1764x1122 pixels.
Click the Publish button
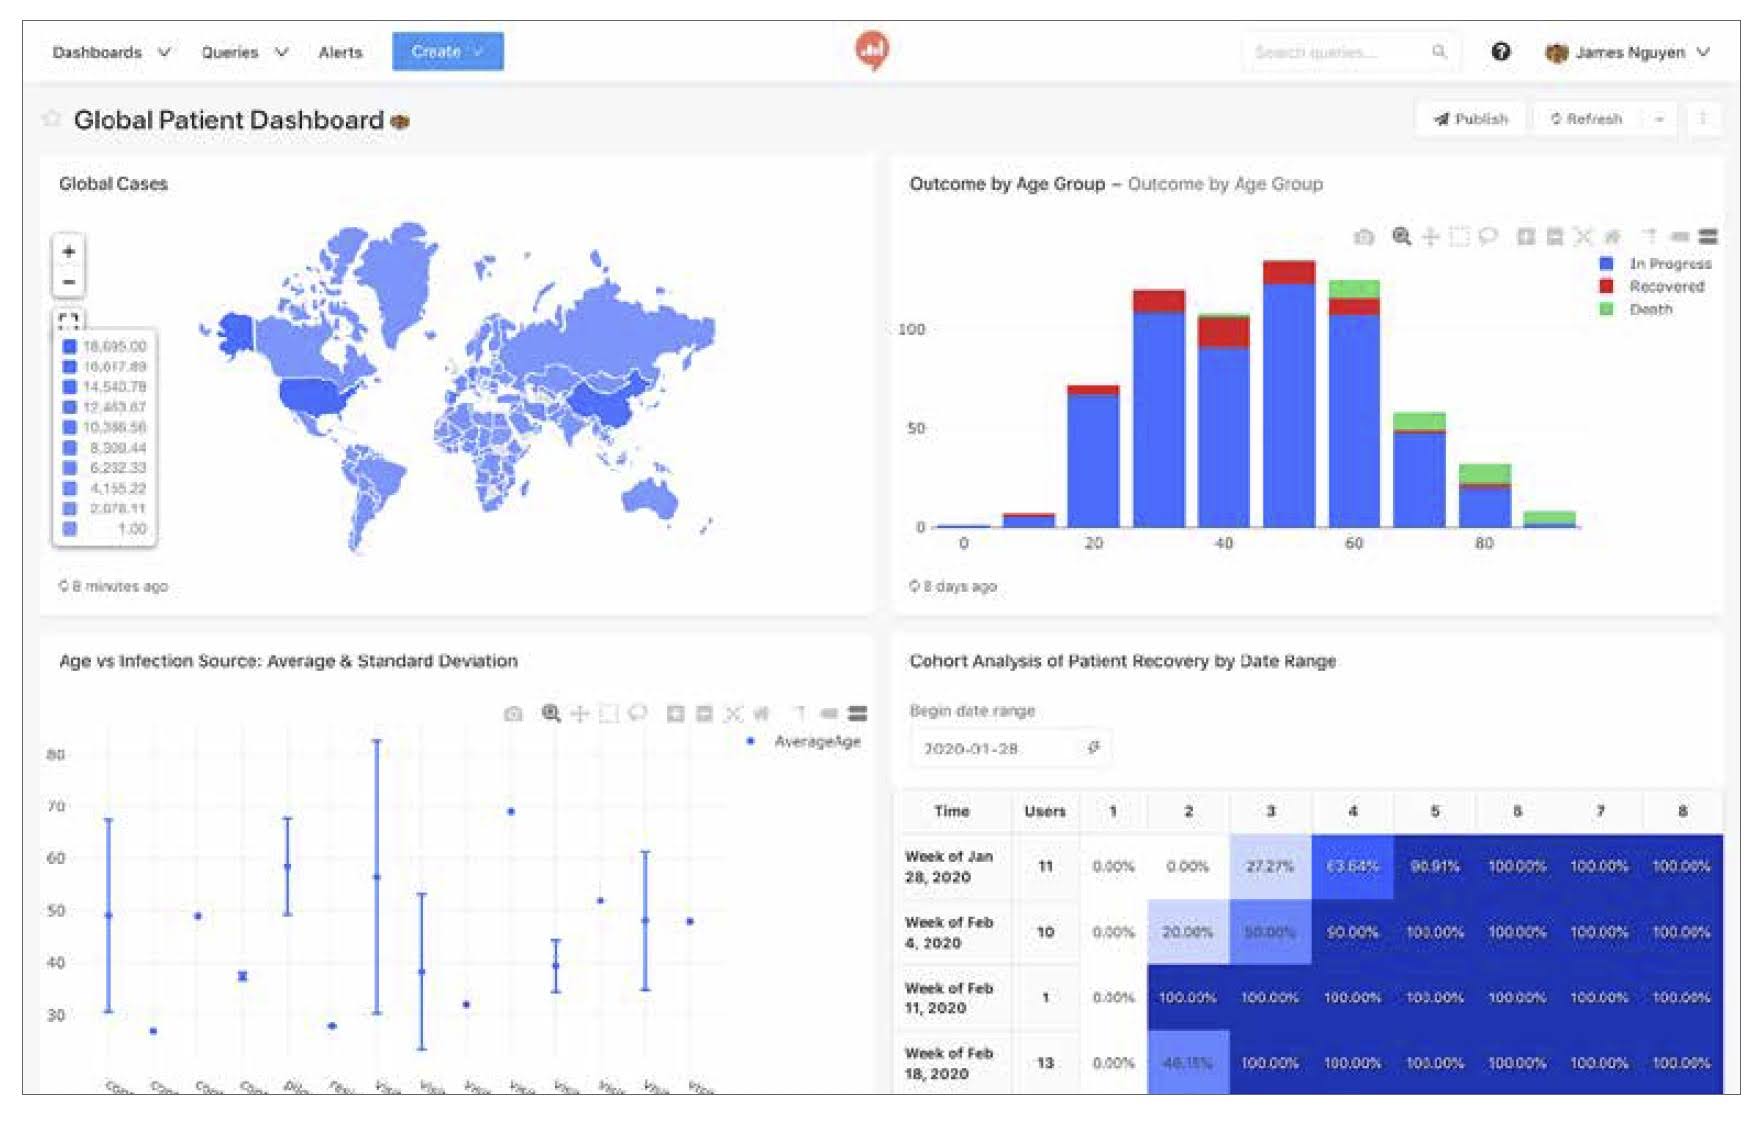coord(1471,119)
